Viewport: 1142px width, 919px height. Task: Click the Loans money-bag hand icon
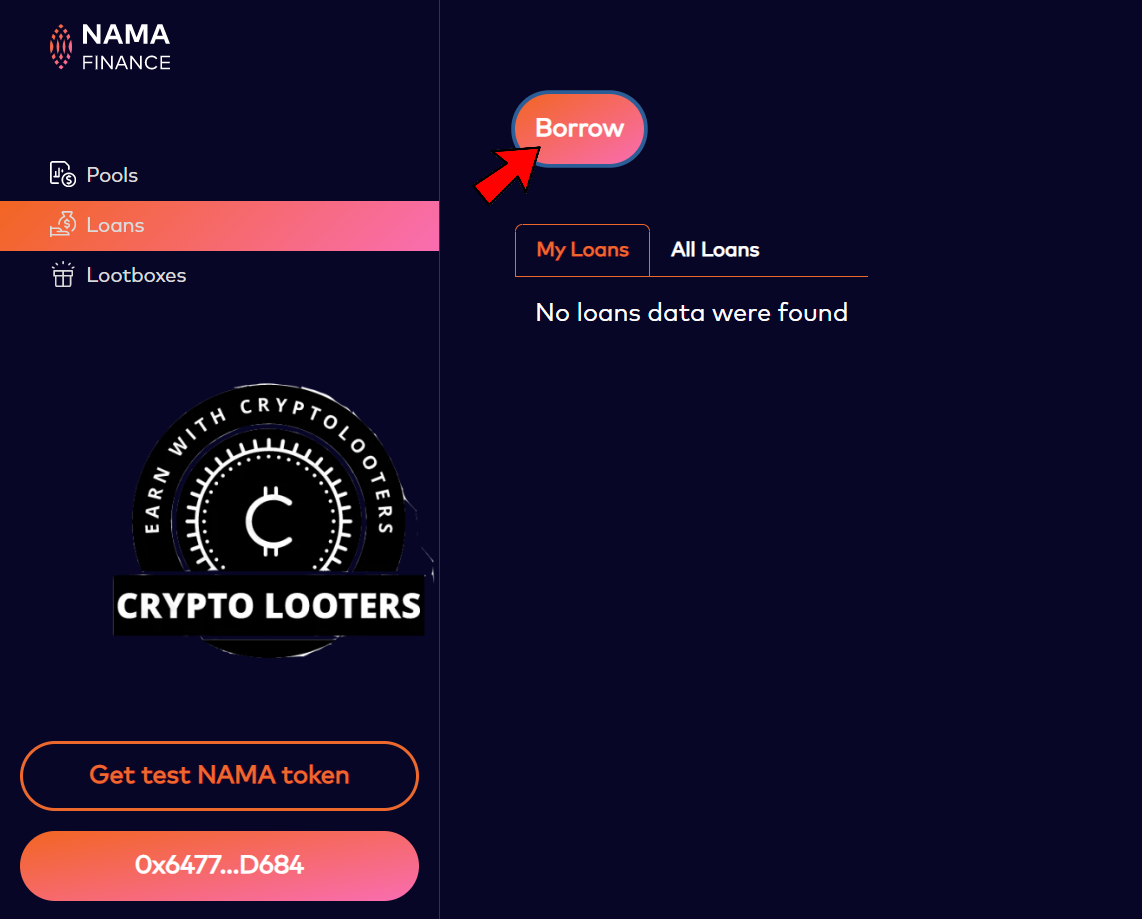coord(63,225)
